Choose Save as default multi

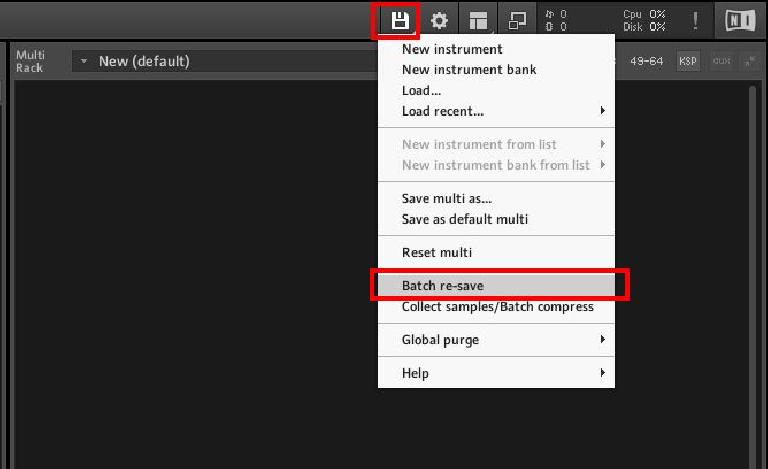coord(496,219)
